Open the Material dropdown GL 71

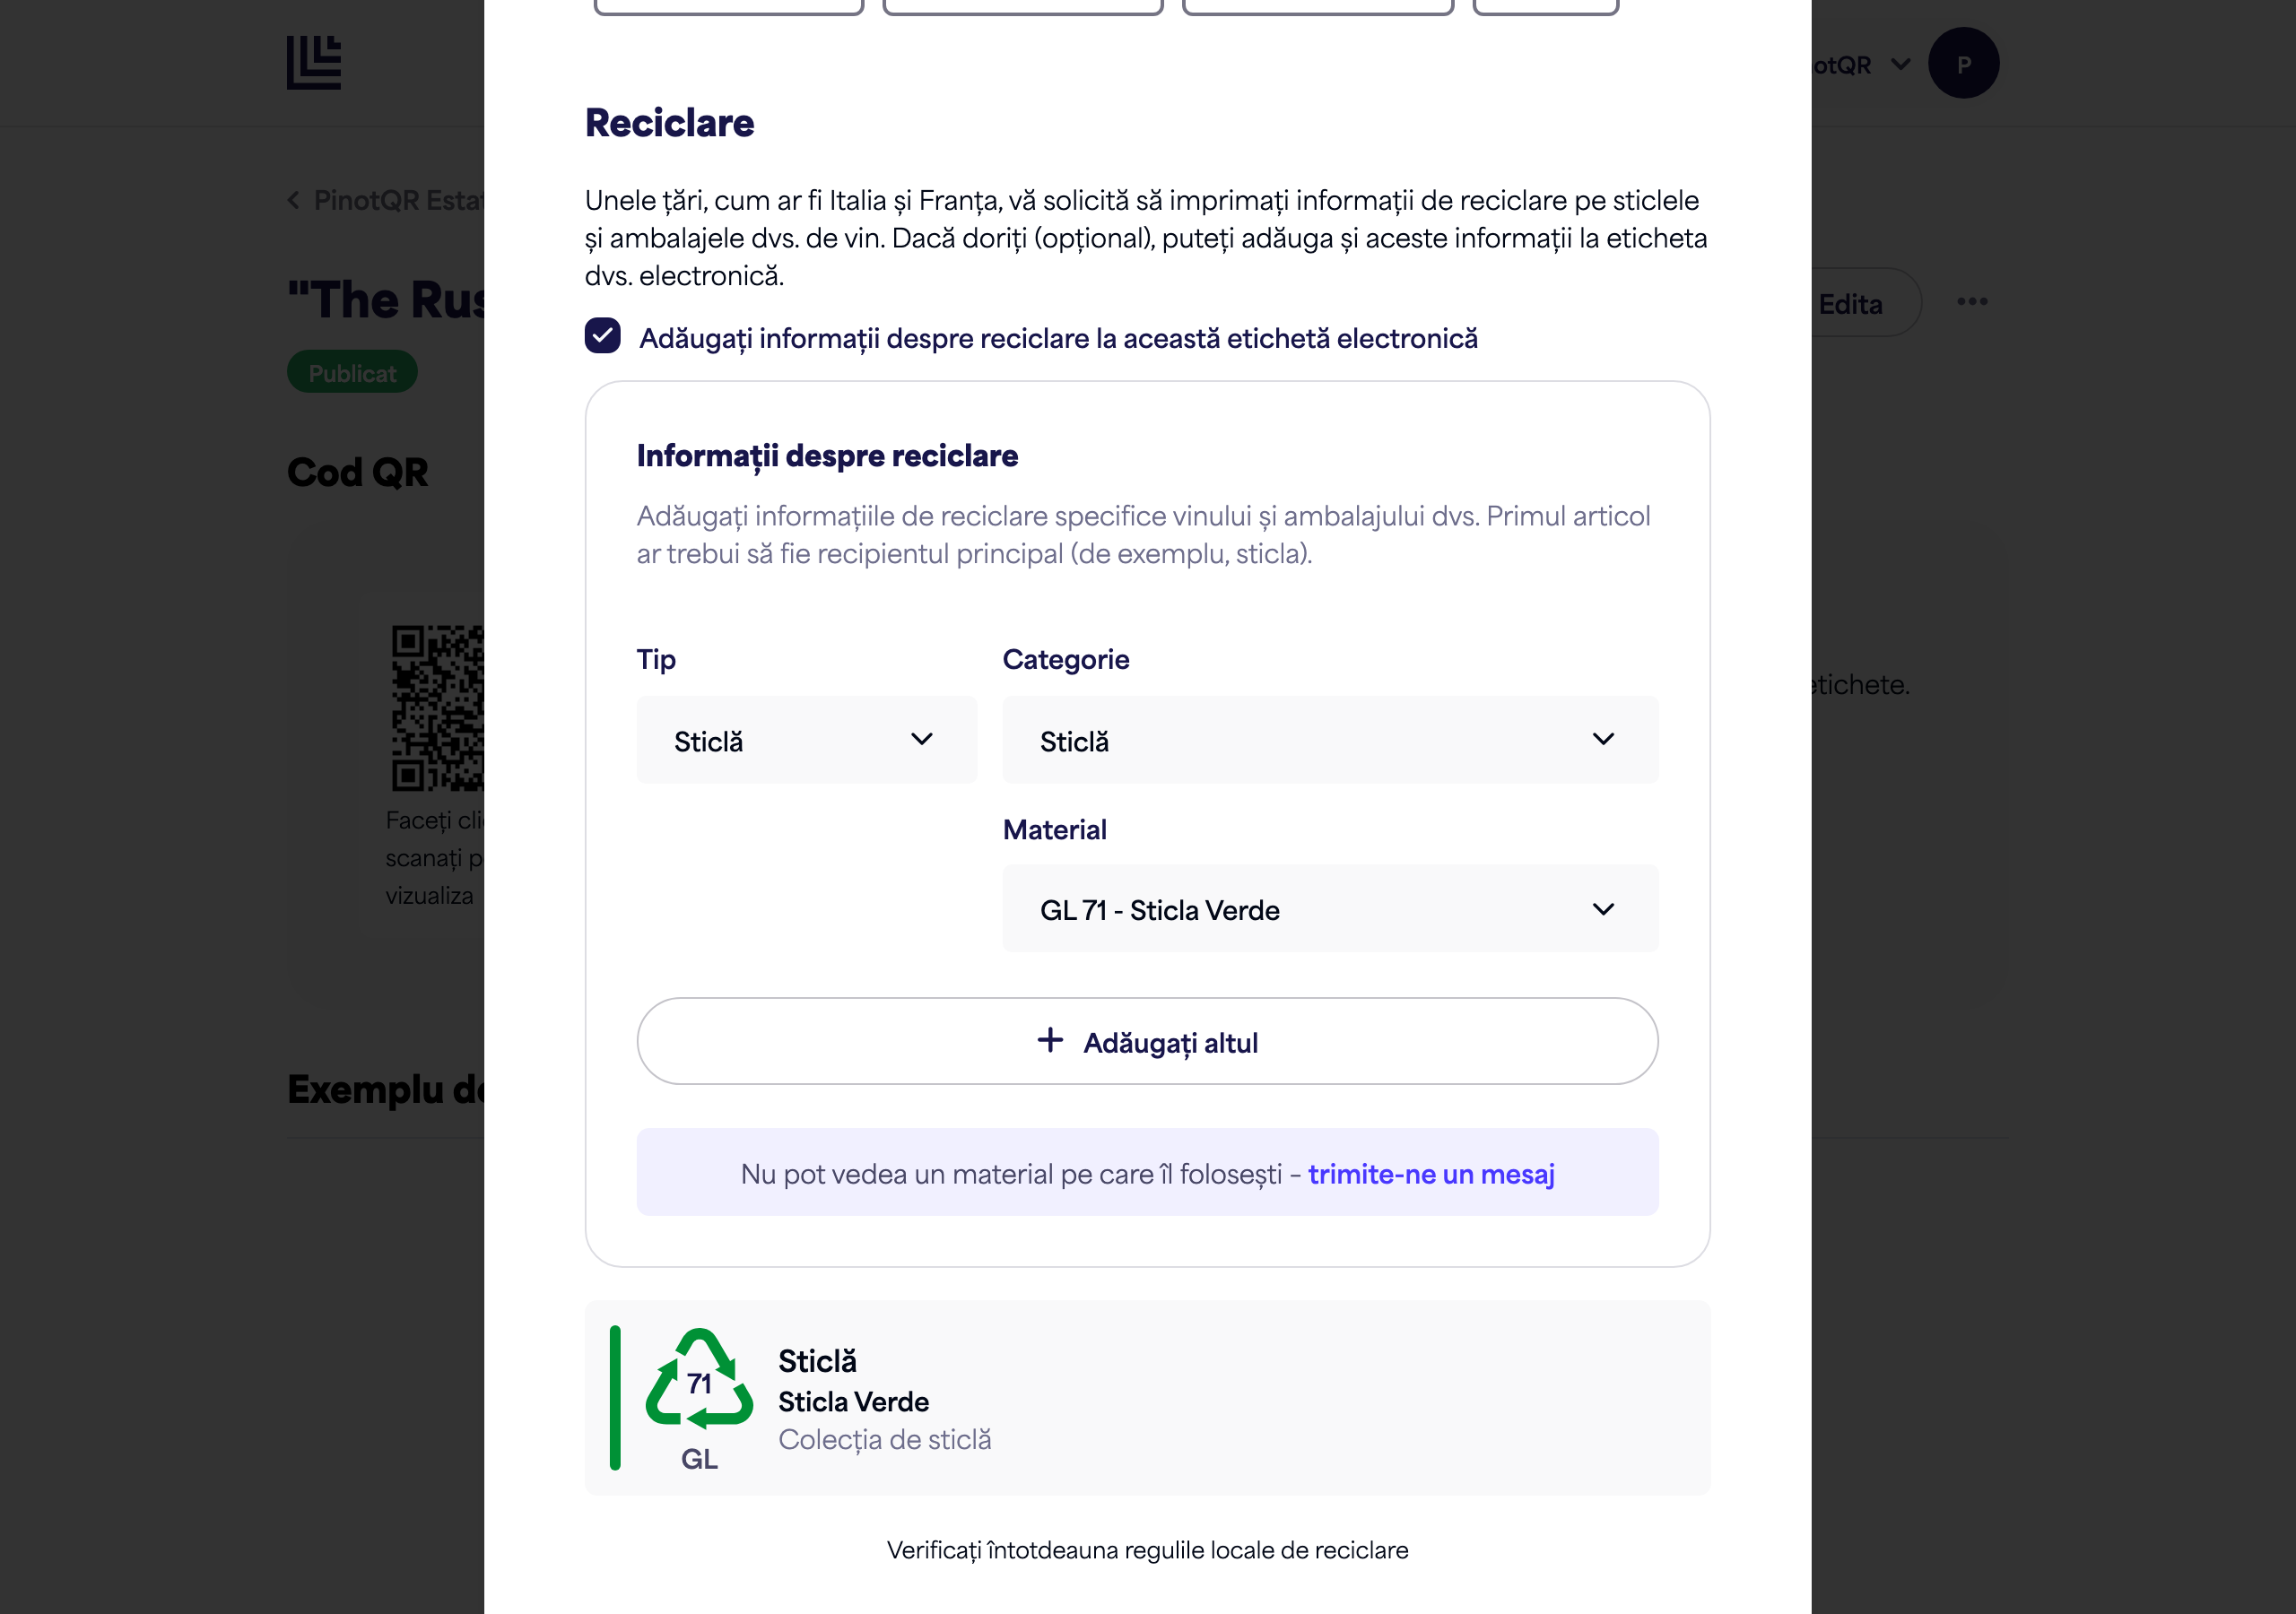point(1330,908)
